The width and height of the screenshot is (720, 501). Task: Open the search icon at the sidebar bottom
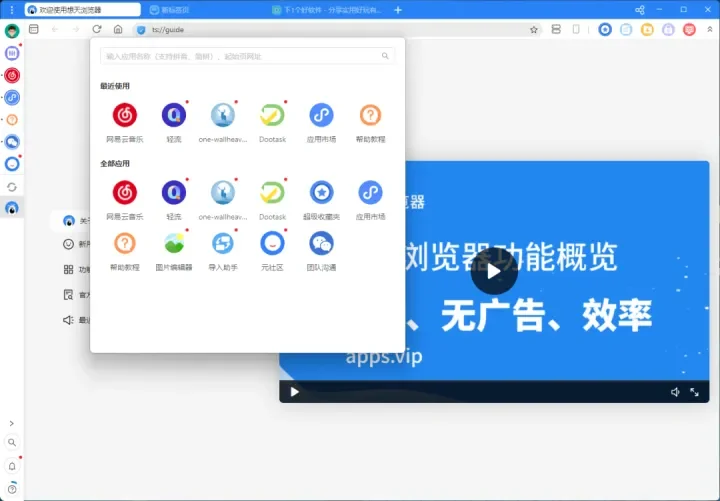(x=12, y=443)
